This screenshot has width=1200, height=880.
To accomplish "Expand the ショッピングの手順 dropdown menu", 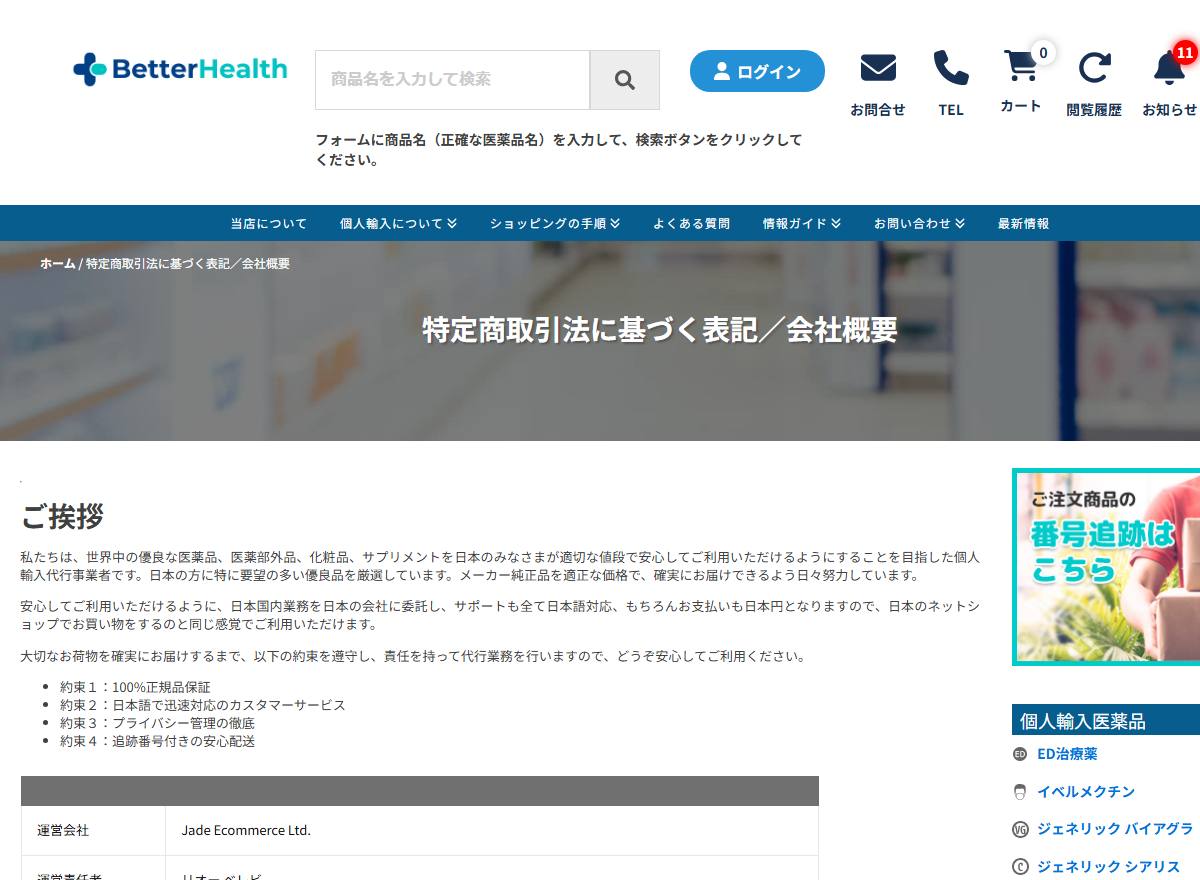I will (555, 223).
